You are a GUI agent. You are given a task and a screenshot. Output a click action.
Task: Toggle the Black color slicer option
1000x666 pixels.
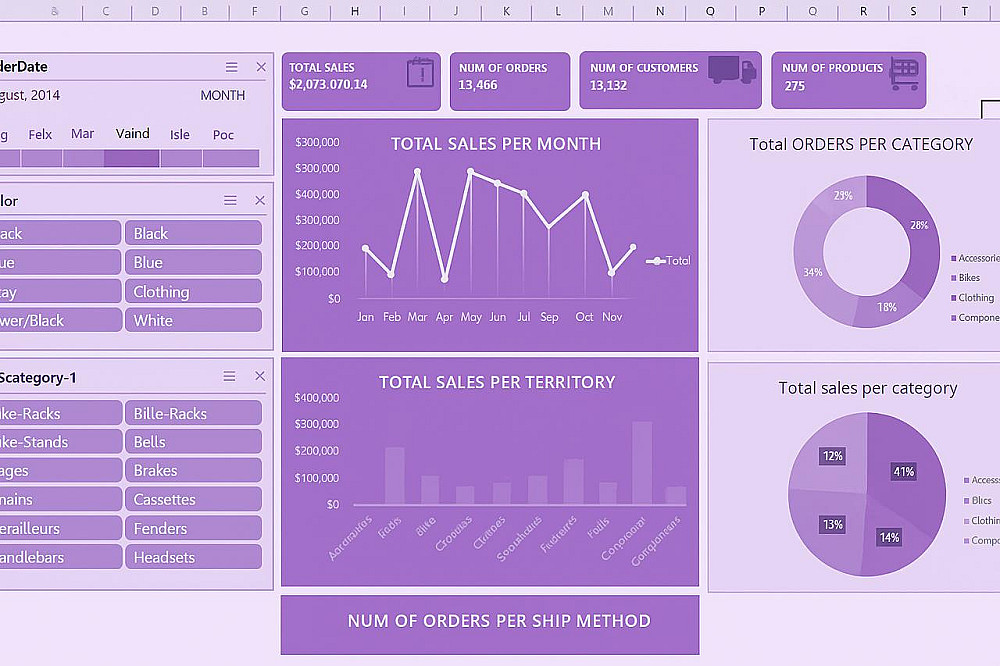point(193,233)
